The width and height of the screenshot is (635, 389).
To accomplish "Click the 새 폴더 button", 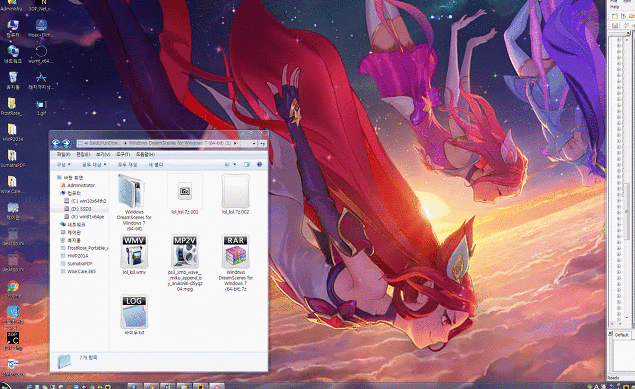I will [156, 165].
